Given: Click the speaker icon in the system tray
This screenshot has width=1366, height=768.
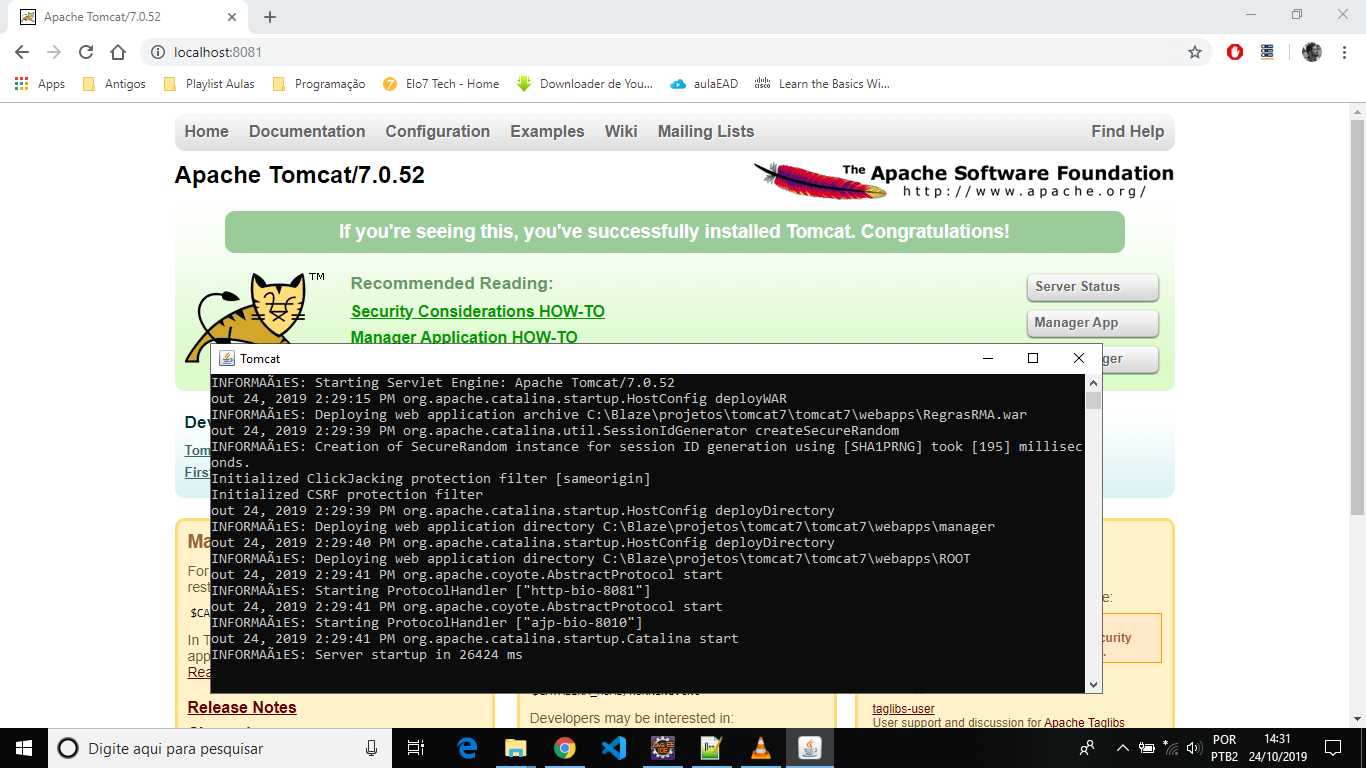Looking at the screenshot, I should tap(1192, 747).
